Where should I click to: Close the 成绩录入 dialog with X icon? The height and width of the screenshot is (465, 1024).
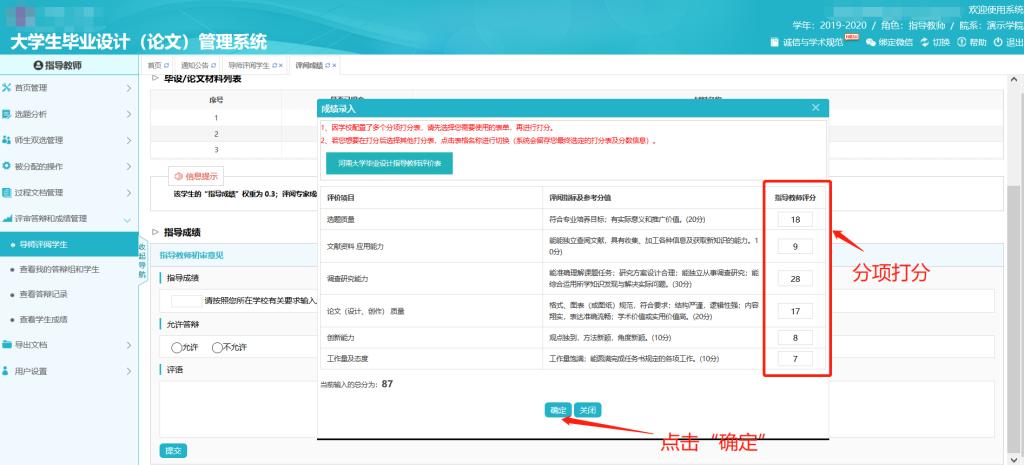pos(815,107)
